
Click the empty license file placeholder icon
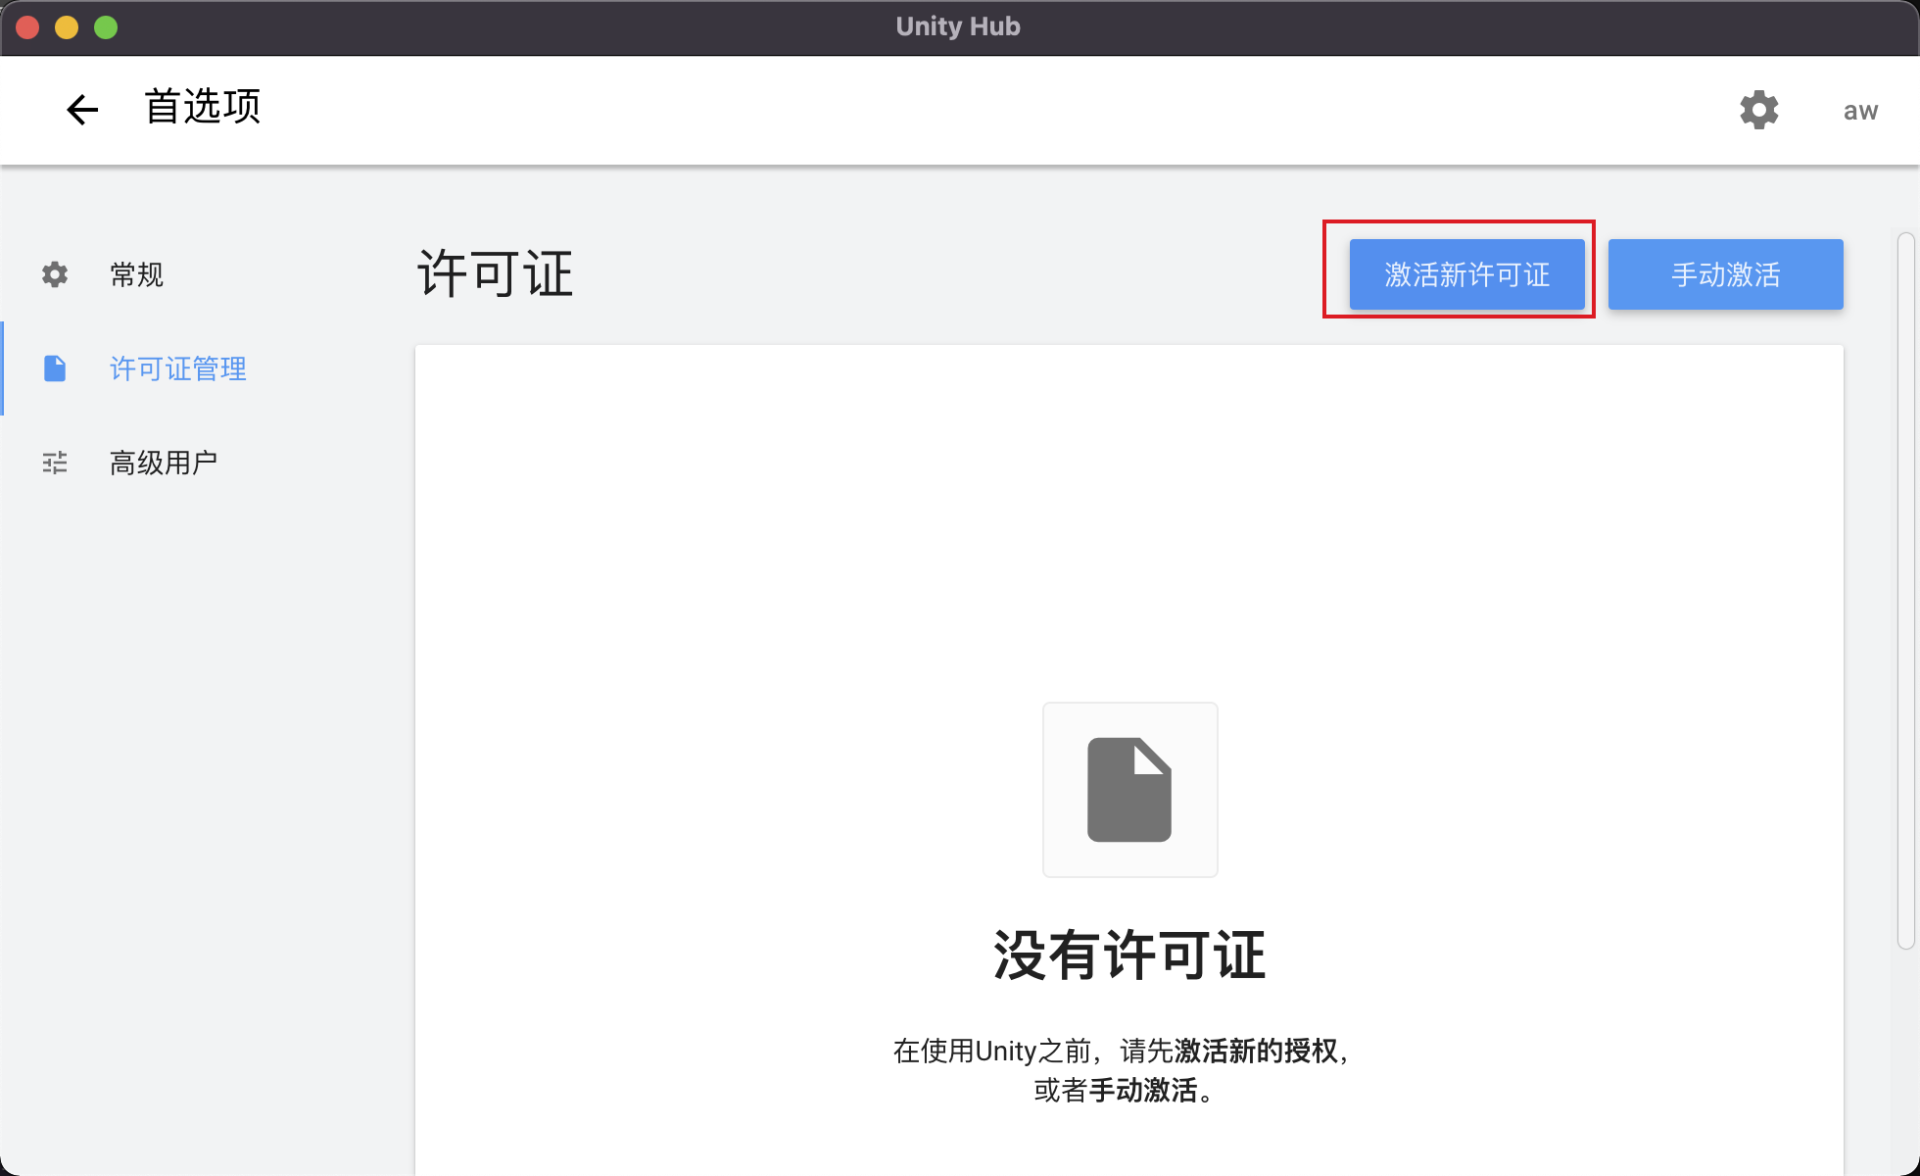click(x=1130, y=789)
